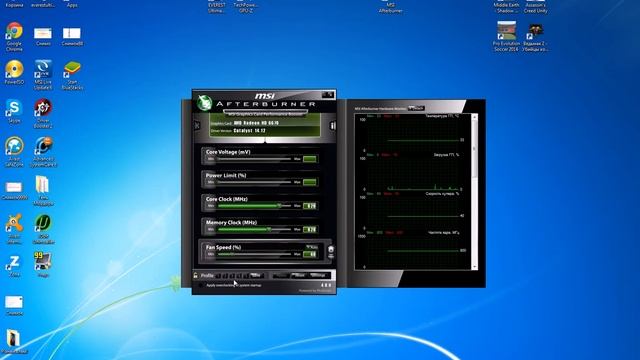Image resolution: width=640 pixels, height=360 pixels.
Task: Click the Fan Speed value field
Action: (310, 254)
